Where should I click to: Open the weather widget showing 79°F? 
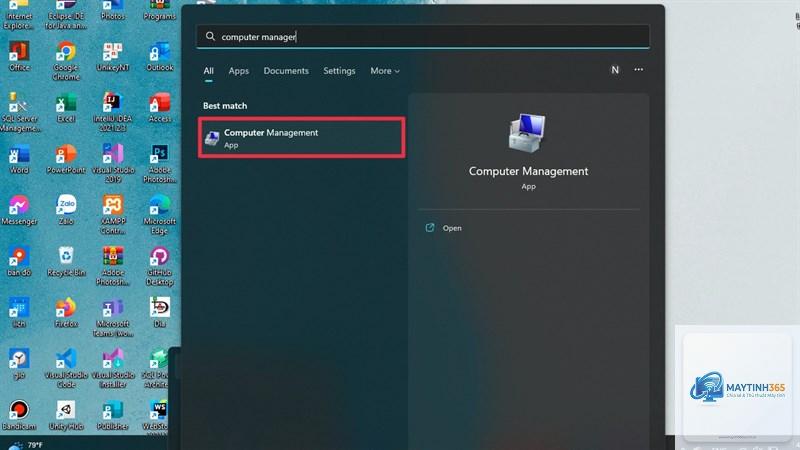click(x=26, y=445)
